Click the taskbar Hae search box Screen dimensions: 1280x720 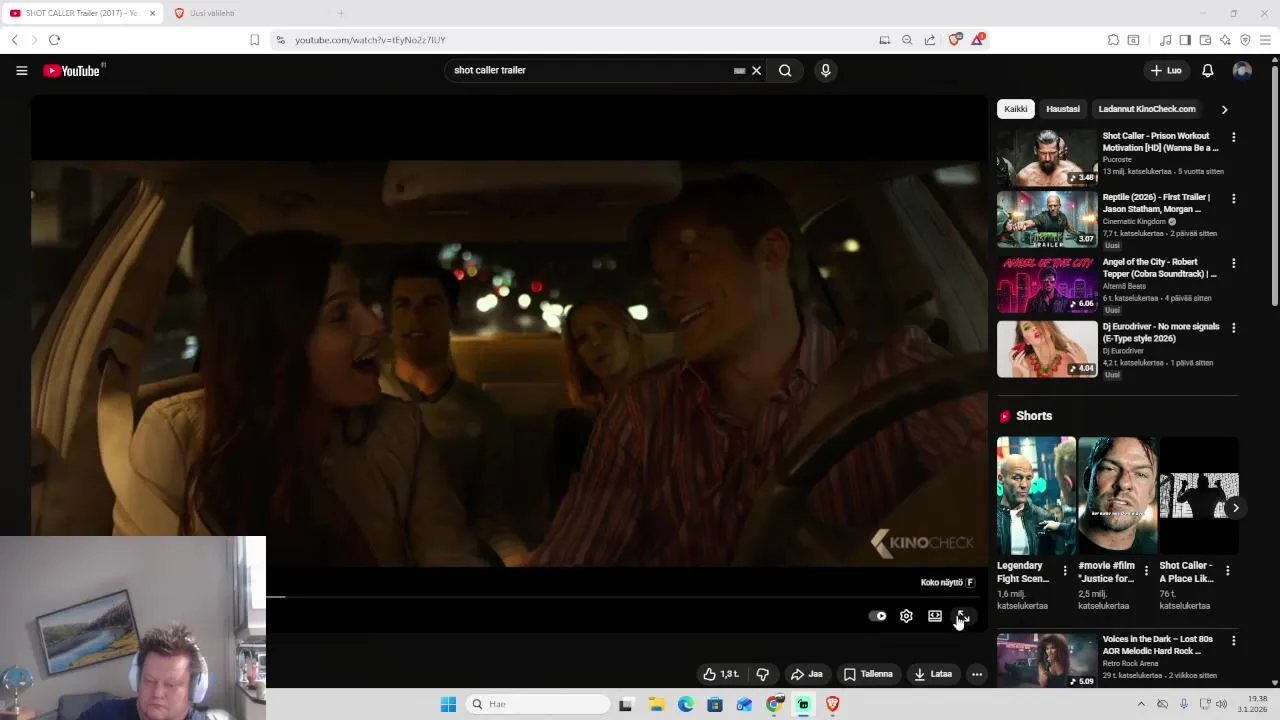tap(539, 704)
